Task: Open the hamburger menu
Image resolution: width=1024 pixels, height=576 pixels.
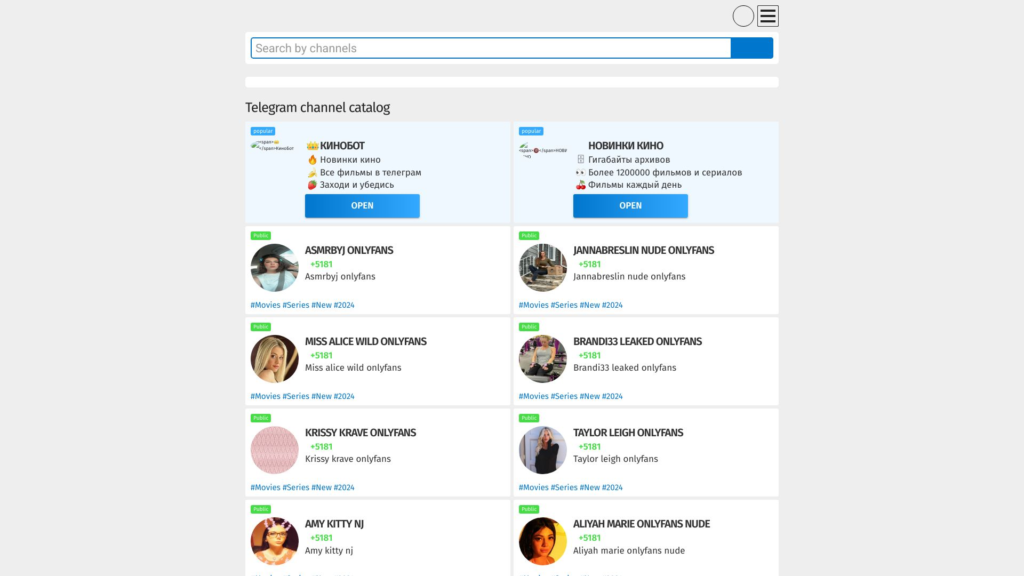Action: point(767,16)
